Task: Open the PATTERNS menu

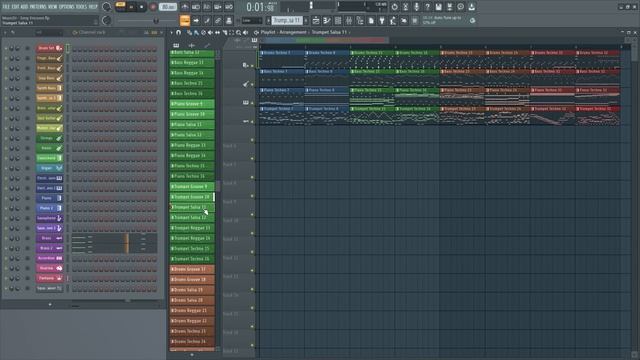Action: pos(38,7)
